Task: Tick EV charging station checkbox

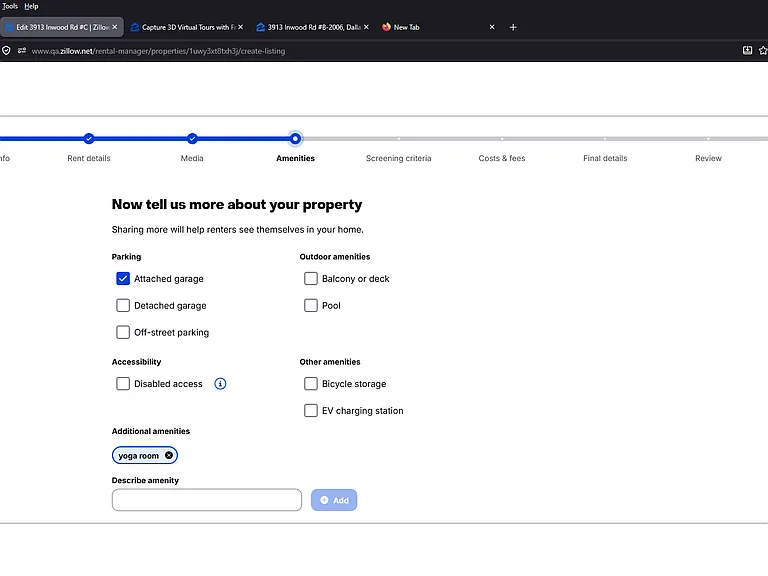Action: pos(311,410)
